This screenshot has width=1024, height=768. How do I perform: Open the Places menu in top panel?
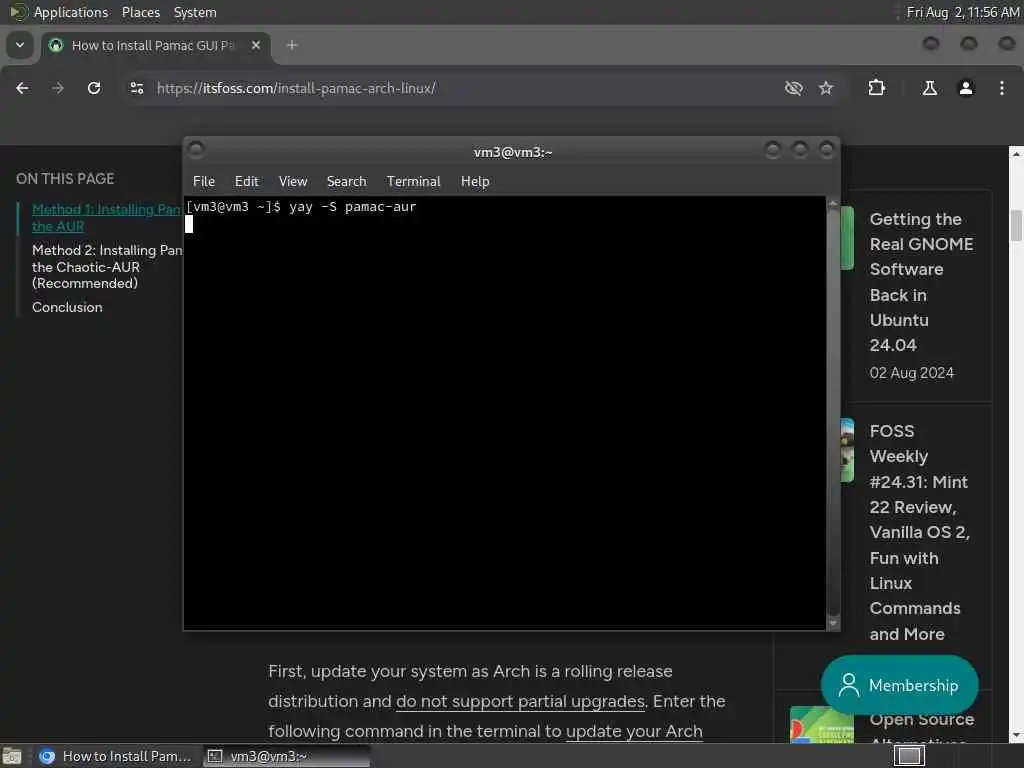[x=140, y=12]
